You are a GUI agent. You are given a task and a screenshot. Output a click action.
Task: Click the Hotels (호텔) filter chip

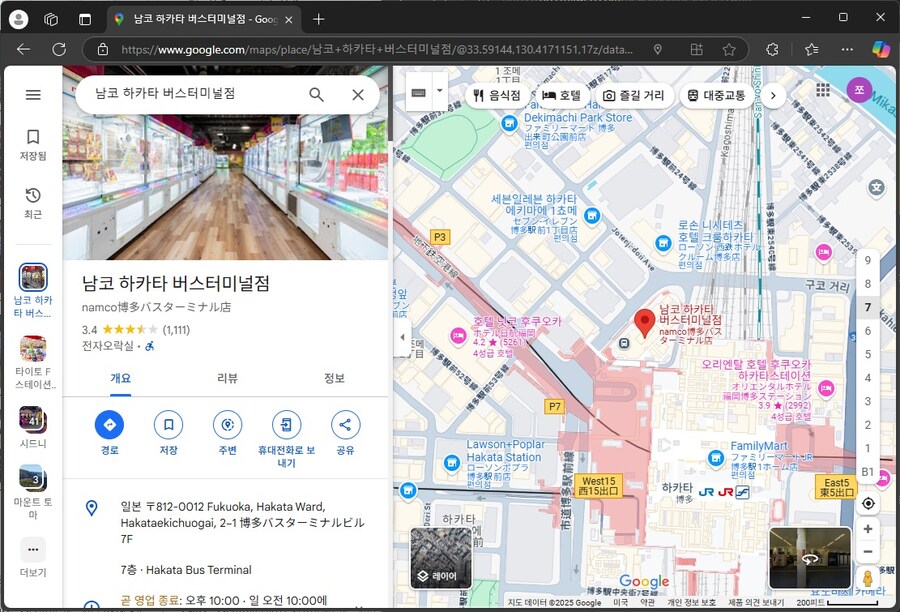561,95
